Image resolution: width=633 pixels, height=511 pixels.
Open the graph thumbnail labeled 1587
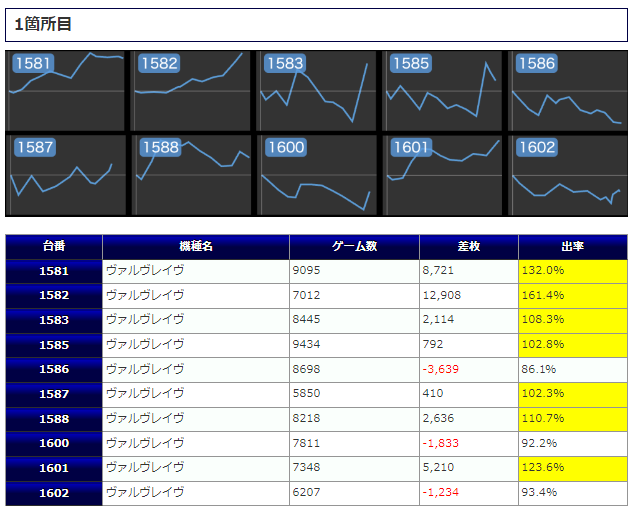coord(66,175)
